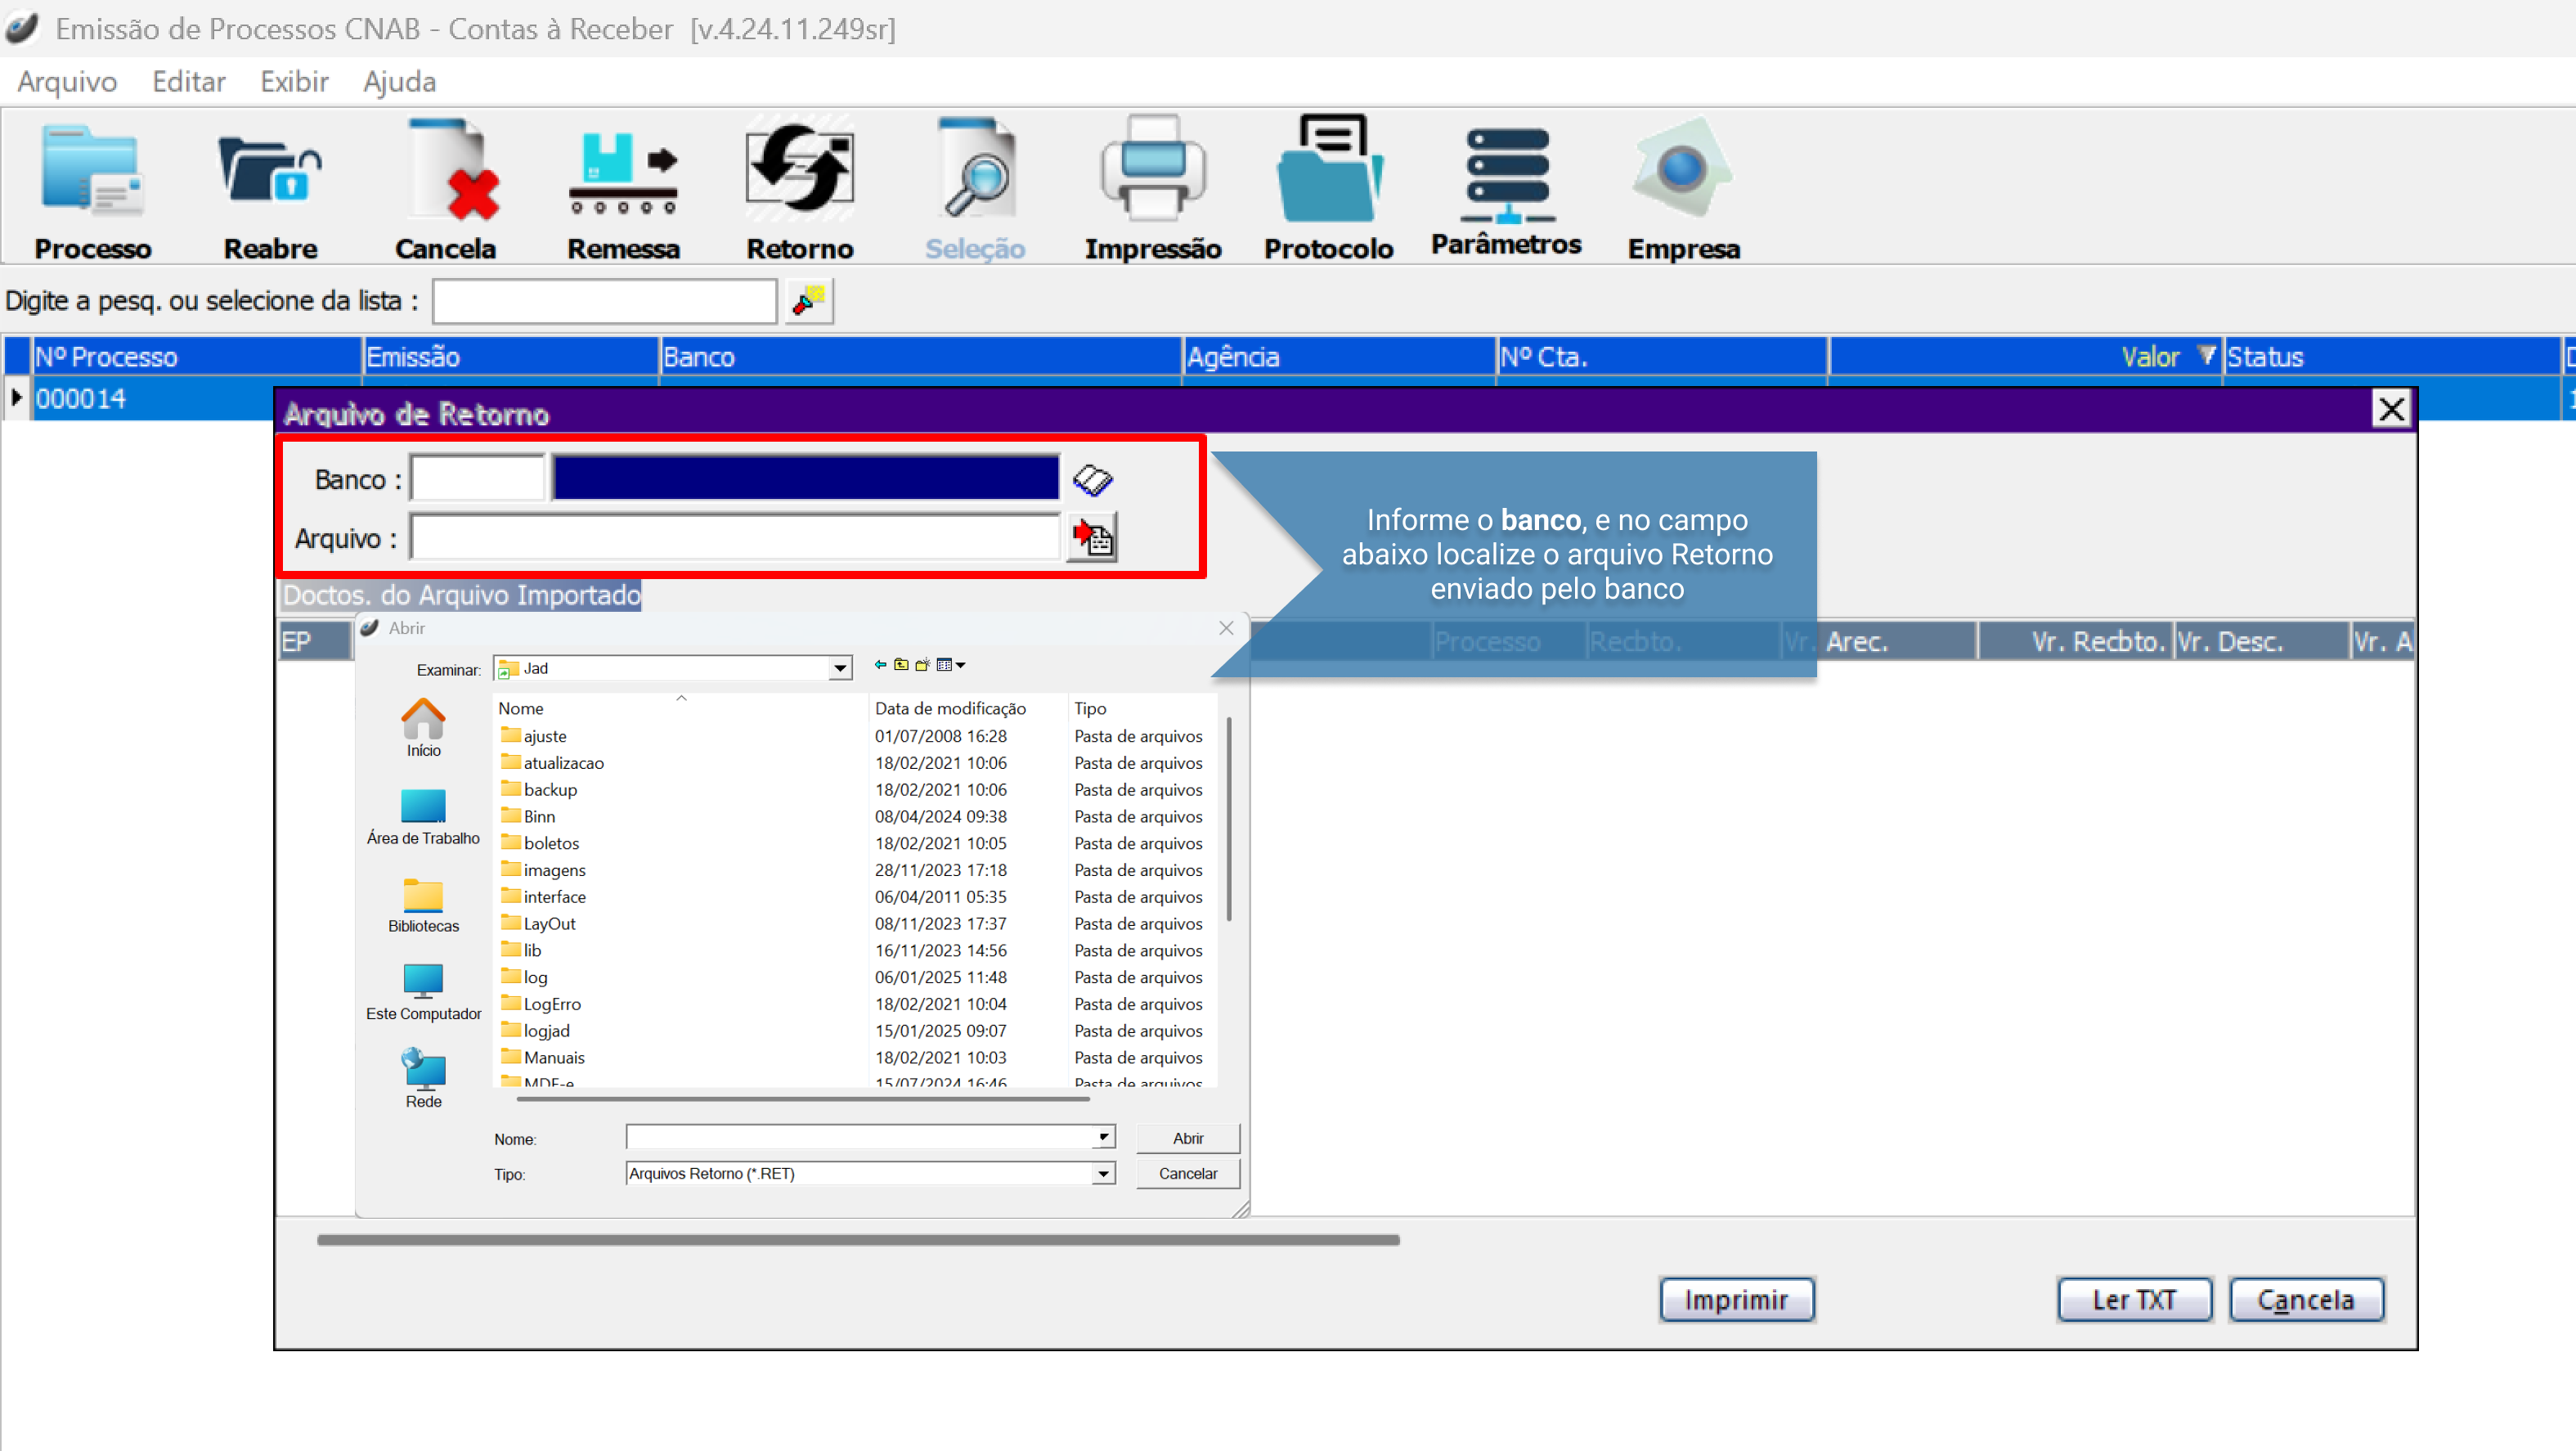Screen dimensions: 2576x1451
Task: Expand the Nome filename dropdown arrow
Action: (x=1103, y=1137)
